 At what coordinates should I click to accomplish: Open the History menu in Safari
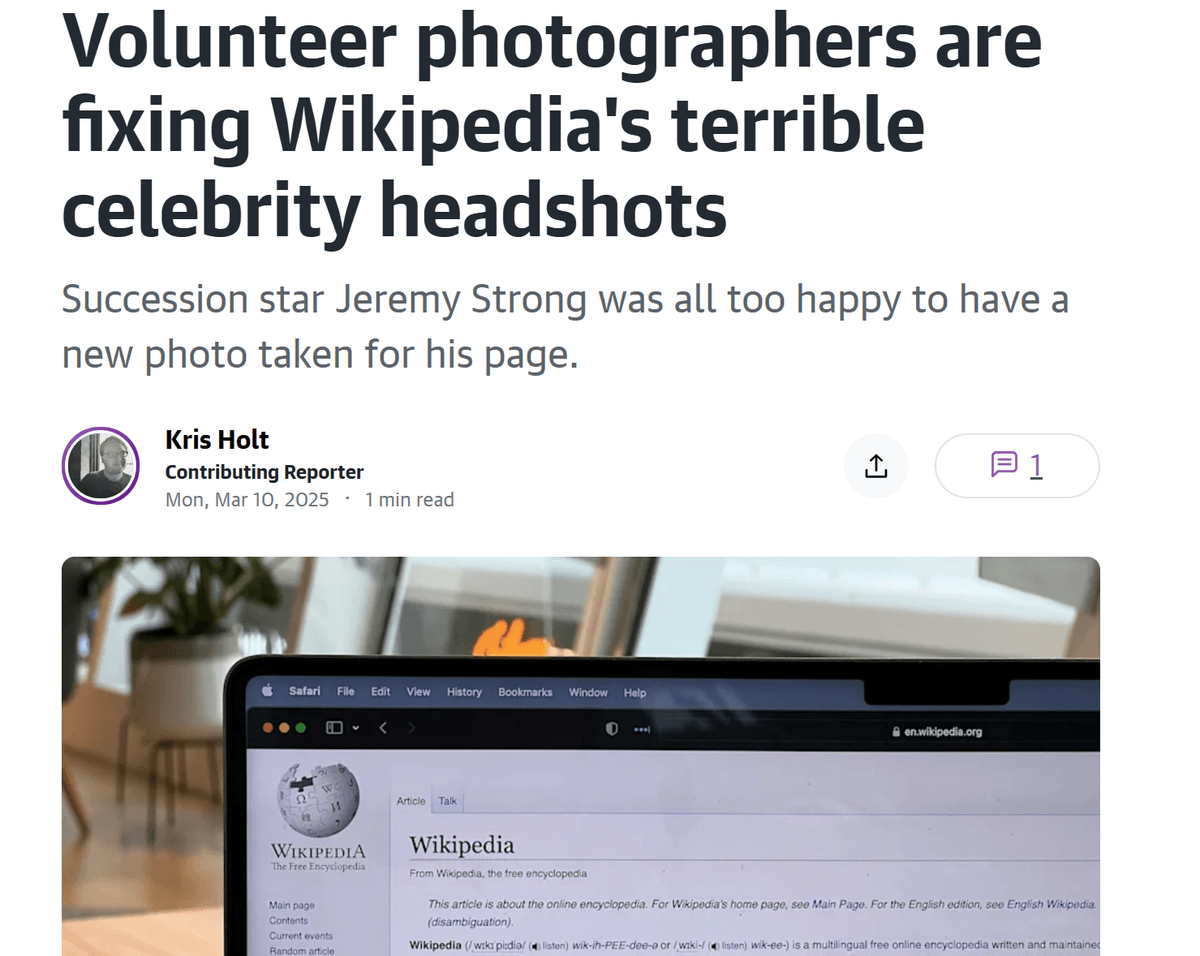point(464,692)
